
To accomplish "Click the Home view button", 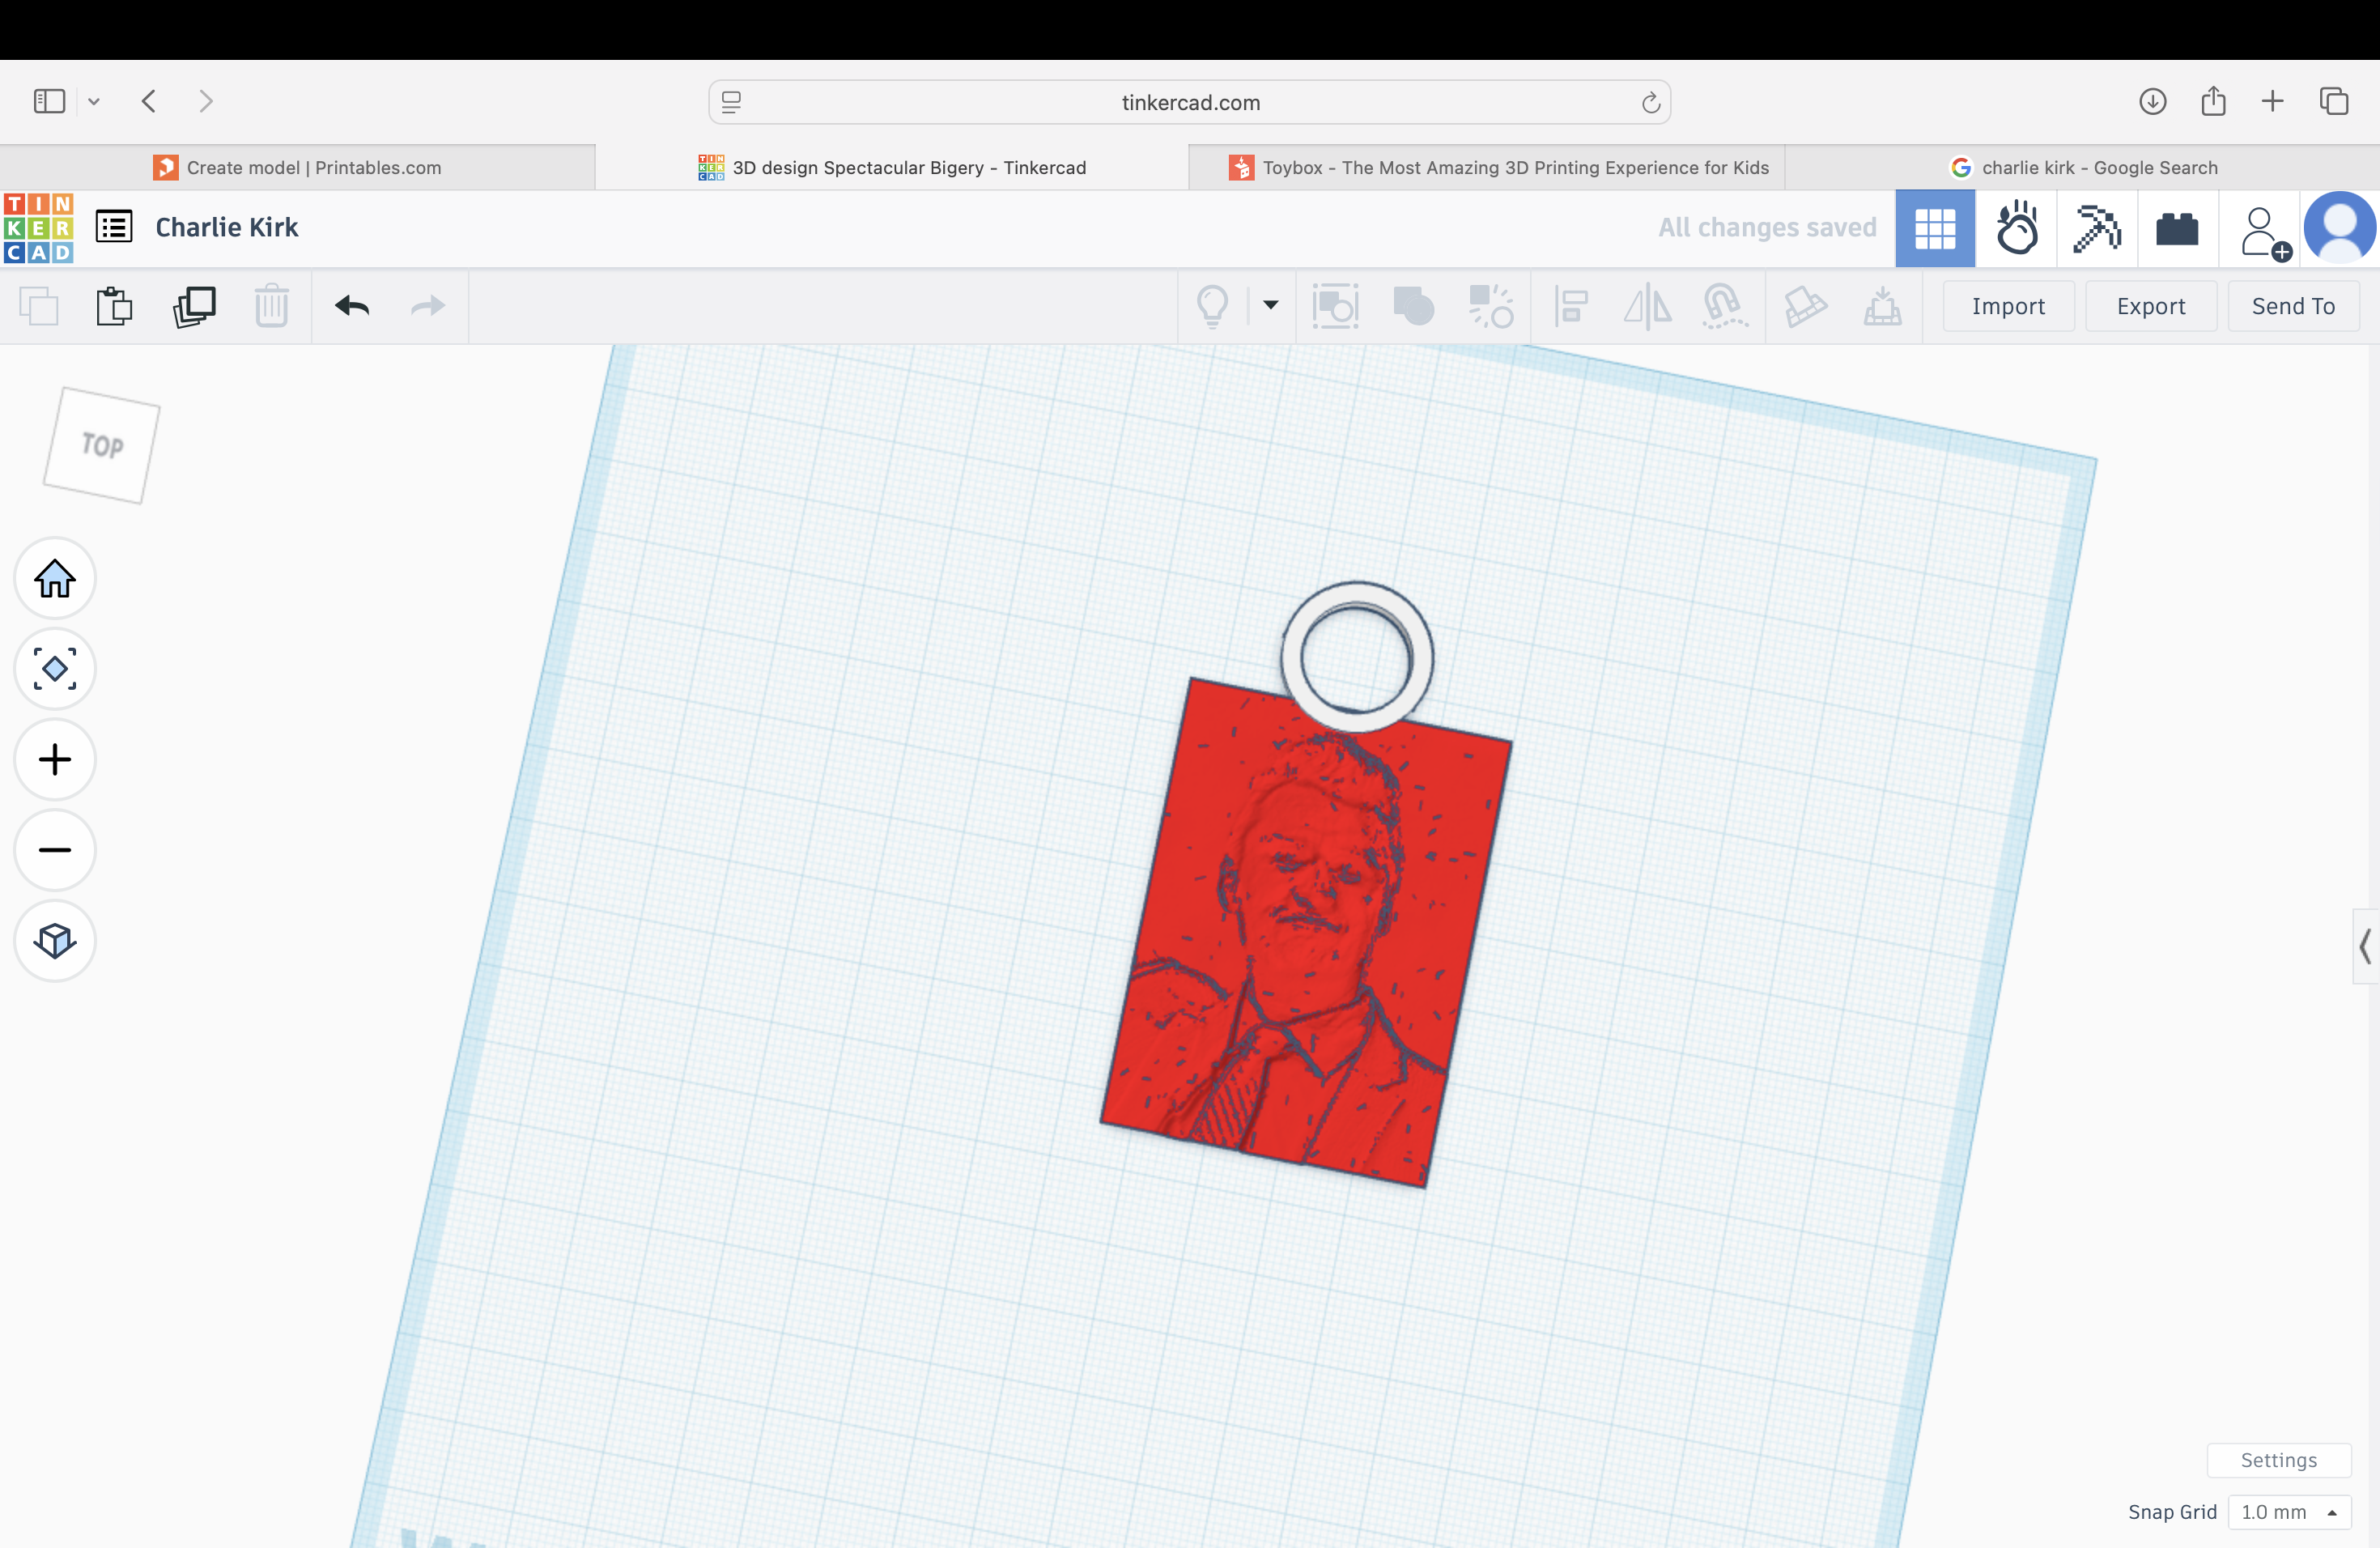I will pos(55,578).
